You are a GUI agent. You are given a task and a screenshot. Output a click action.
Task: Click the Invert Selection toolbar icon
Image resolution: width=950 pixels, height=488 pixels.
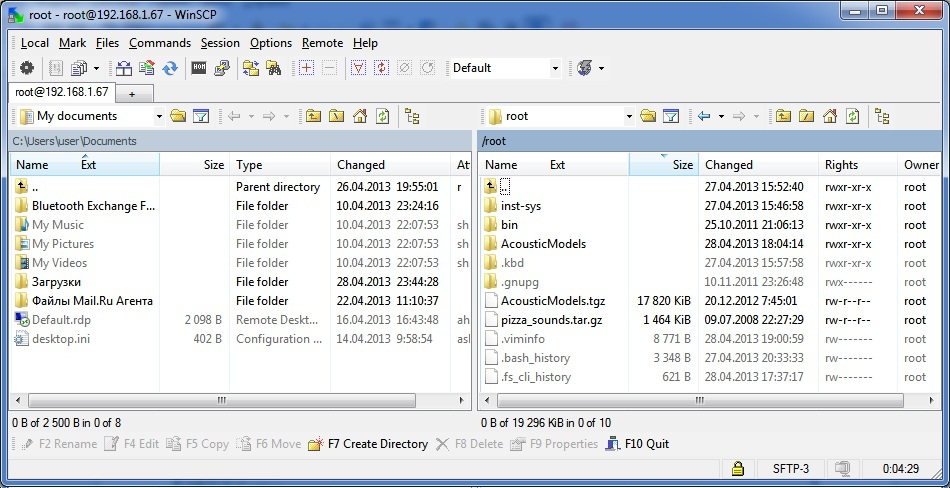pyautogui.click(x=382, y=68)
